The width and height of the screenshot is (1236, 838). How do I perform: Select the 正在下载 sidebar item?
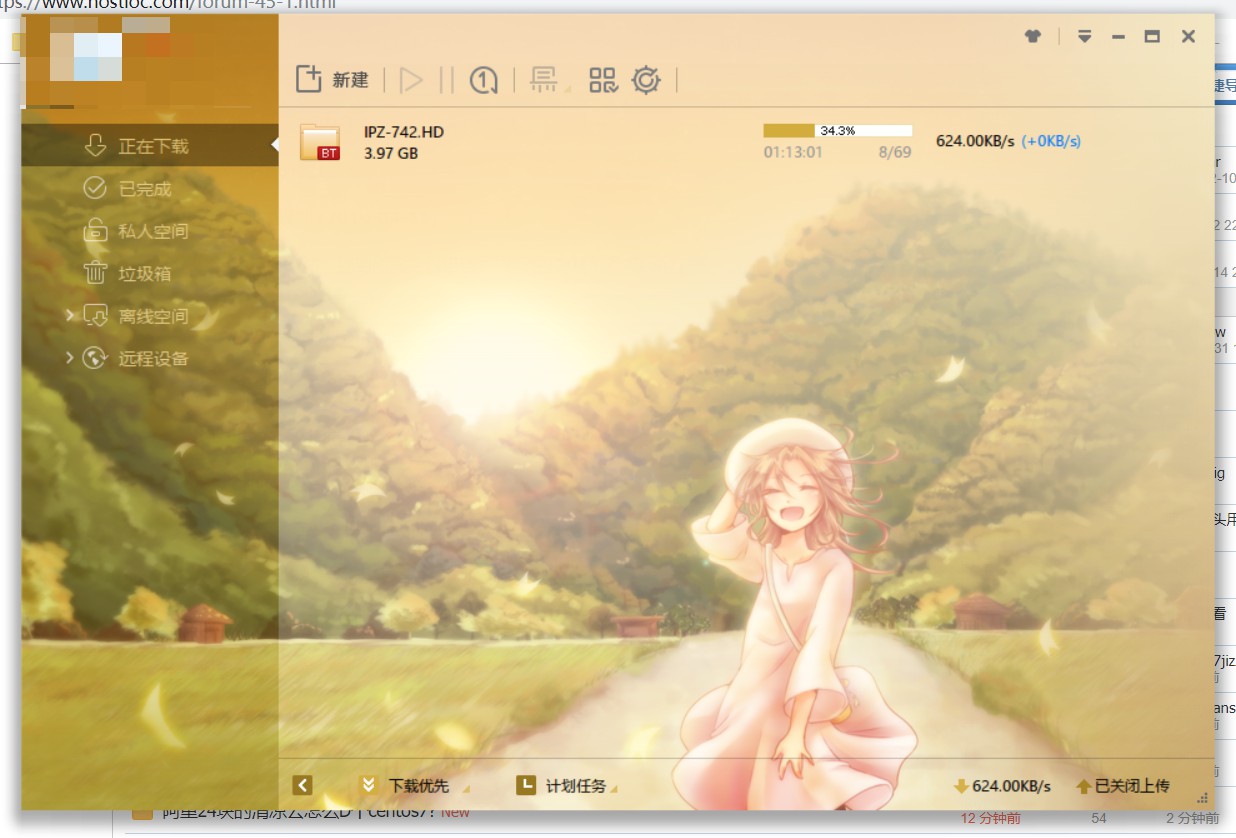[150, 146]
